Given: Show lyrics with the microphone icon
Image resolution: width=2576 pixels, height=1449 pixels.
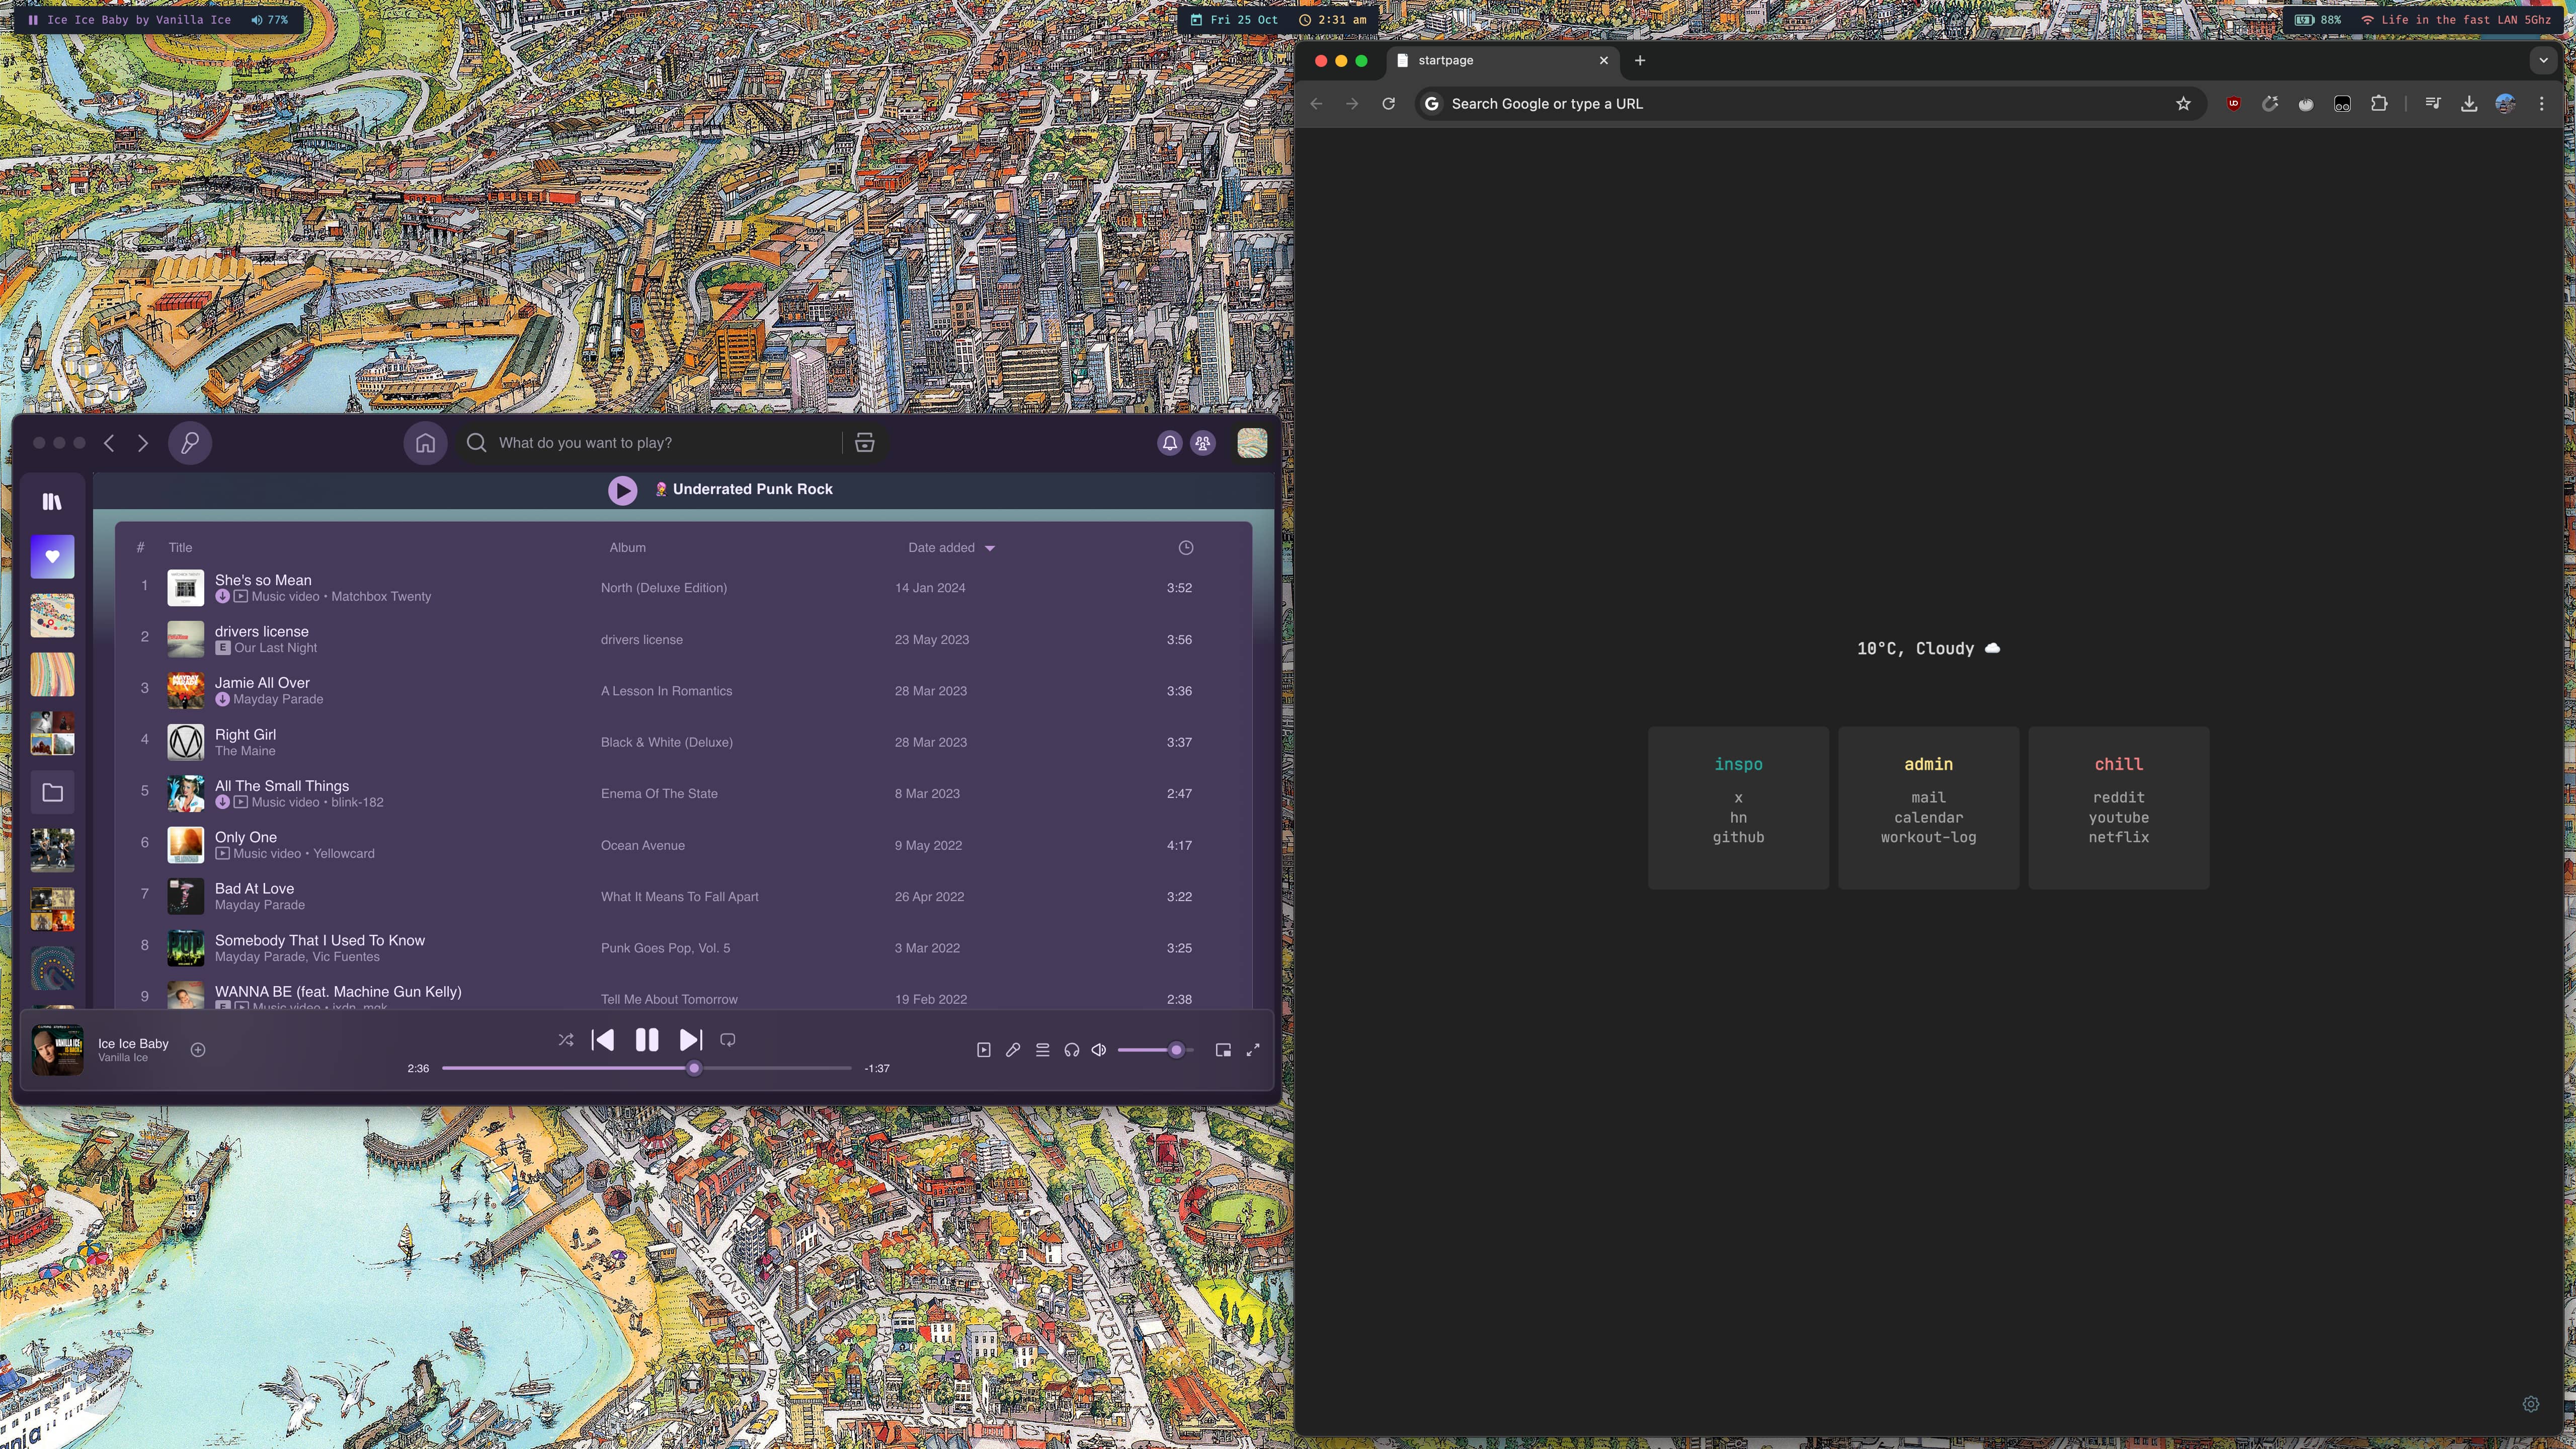Looking at the screenshot, I should (1013, 1050).
